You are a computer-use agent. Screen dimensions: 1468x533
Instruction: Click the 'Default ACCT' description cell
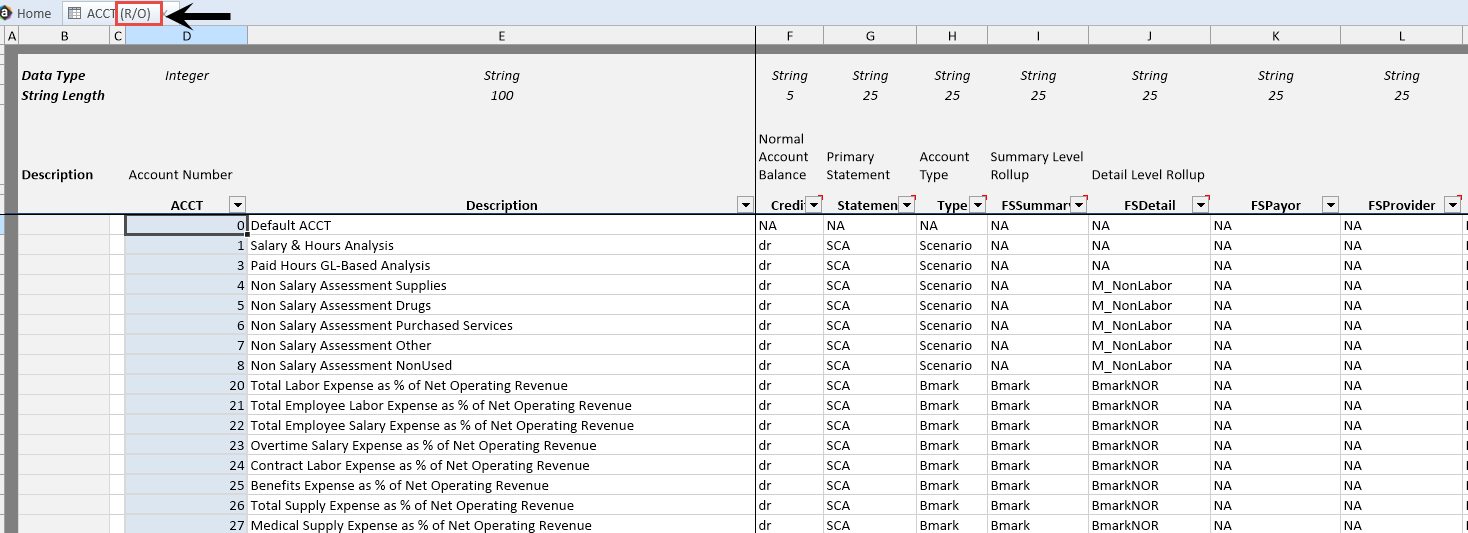click(501, 225)
